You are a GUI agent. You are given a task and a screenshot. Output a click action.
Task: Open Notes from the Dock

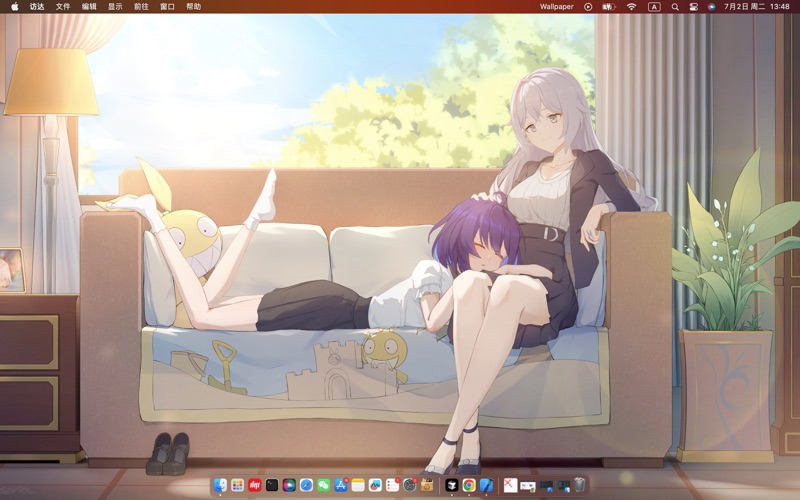(358, 484)
